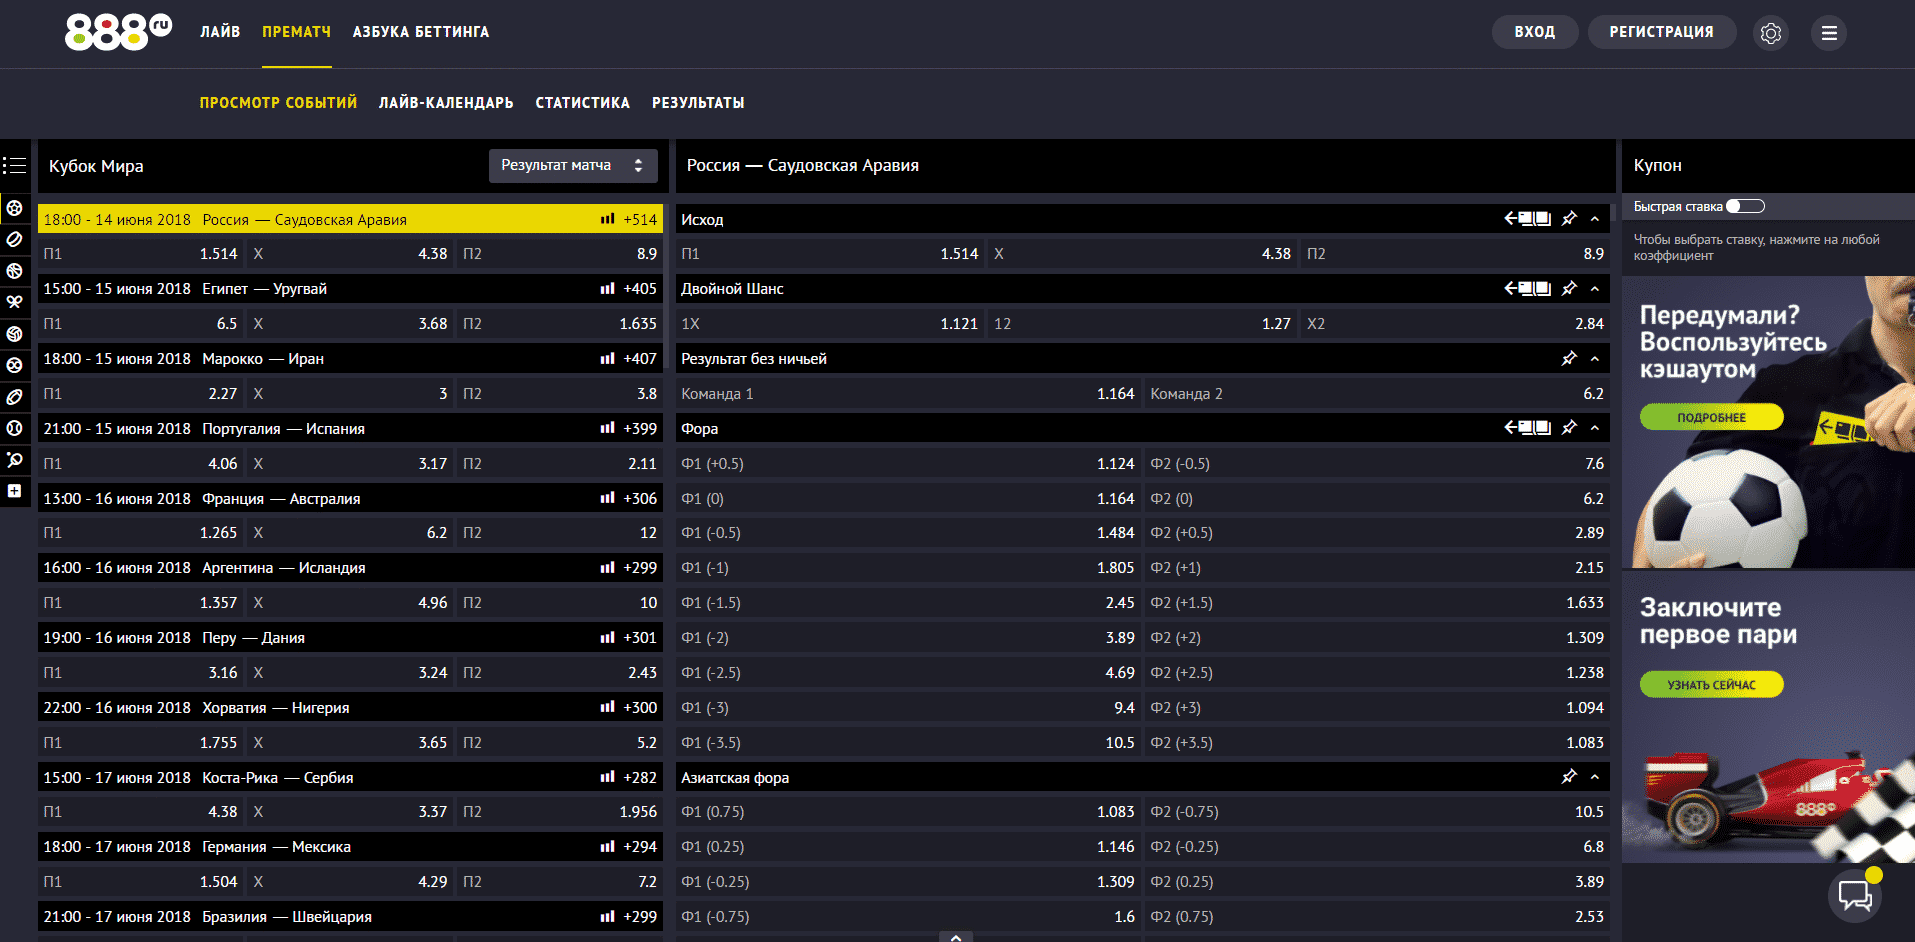Click cashout icon on Двойной Шанс row
Screen dimensions: 1915x942
(x=1528, y=288)
